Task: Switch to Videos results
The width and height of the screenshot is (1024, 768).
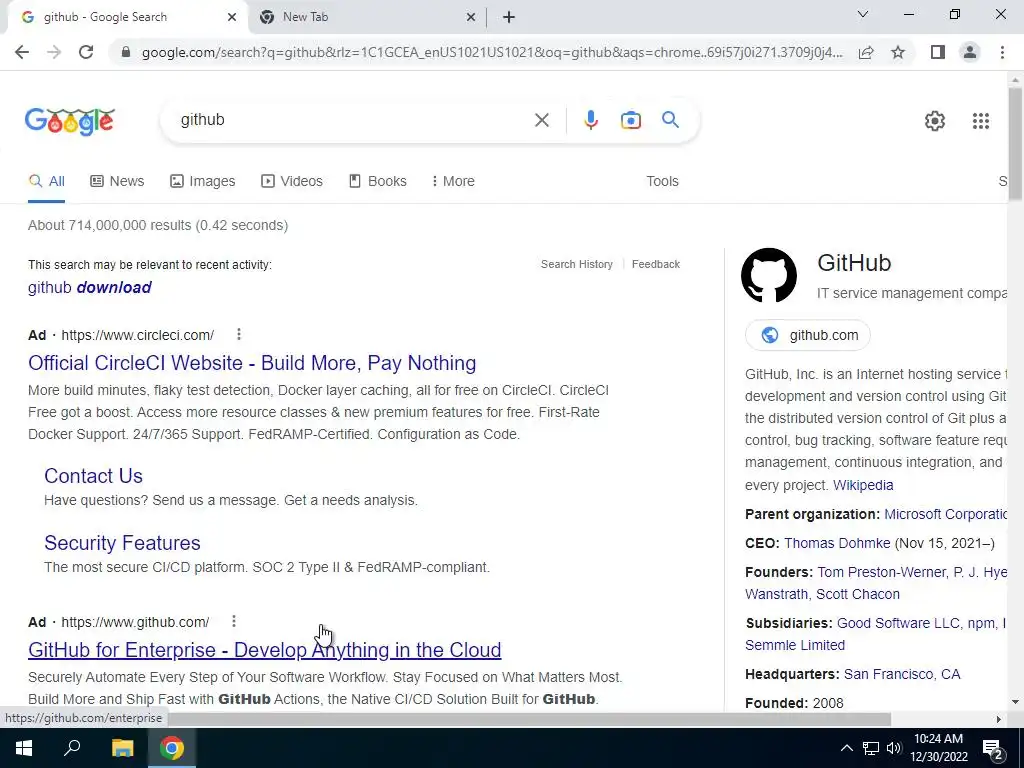Action: tap(292, 181)
